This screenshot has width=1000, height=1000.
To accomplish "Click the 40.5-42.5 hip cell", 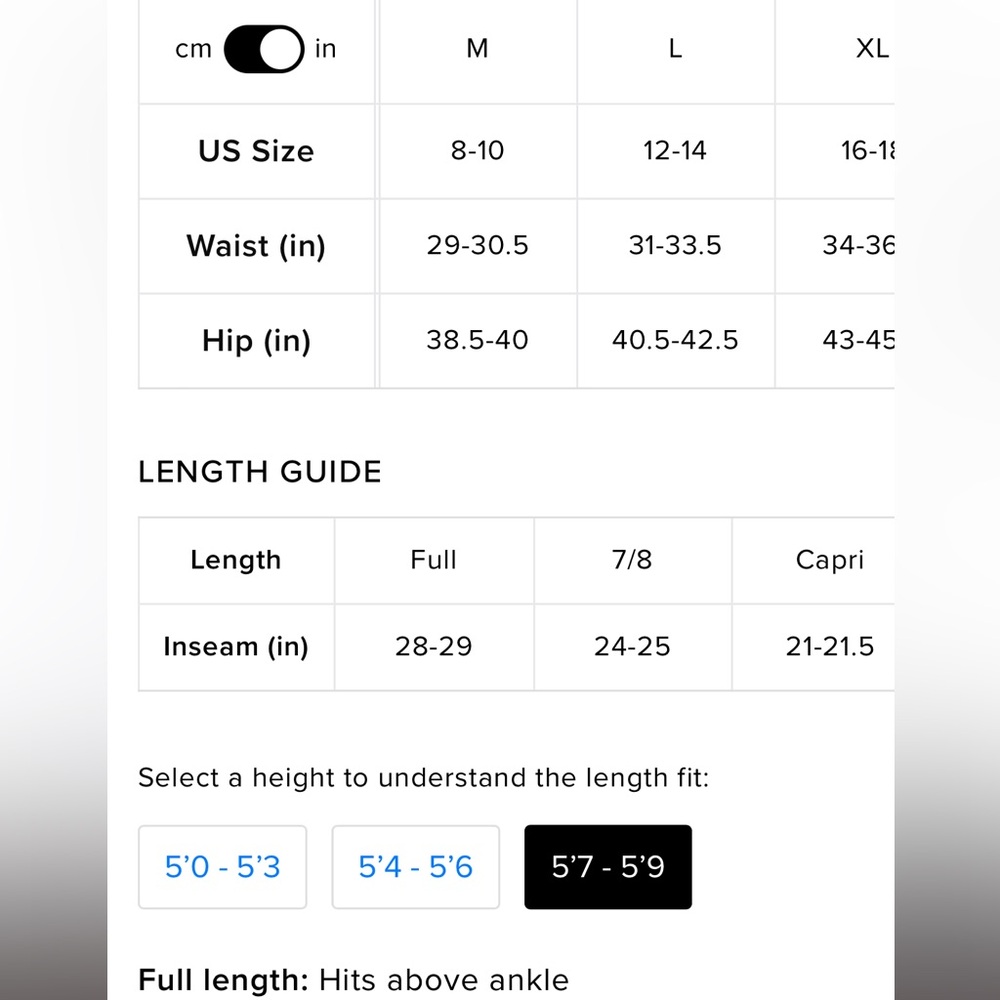I will pyautogui.click(x=675, y=341).
